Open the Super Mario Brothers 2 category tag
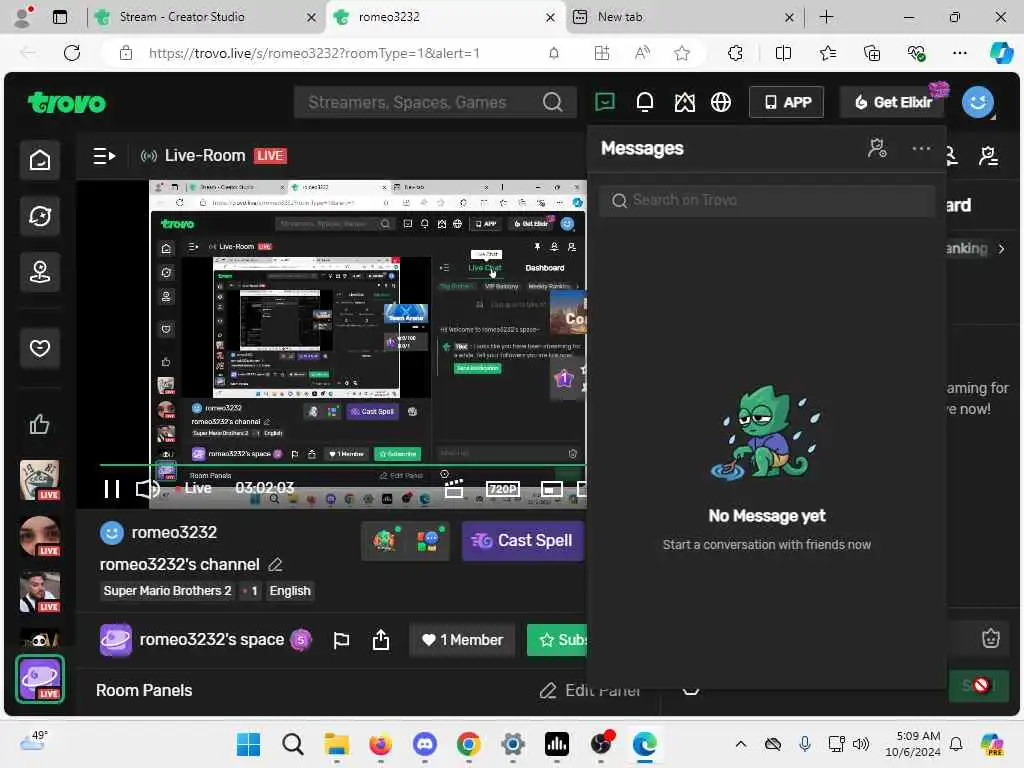1024x768 pixels. click(167, 590)
